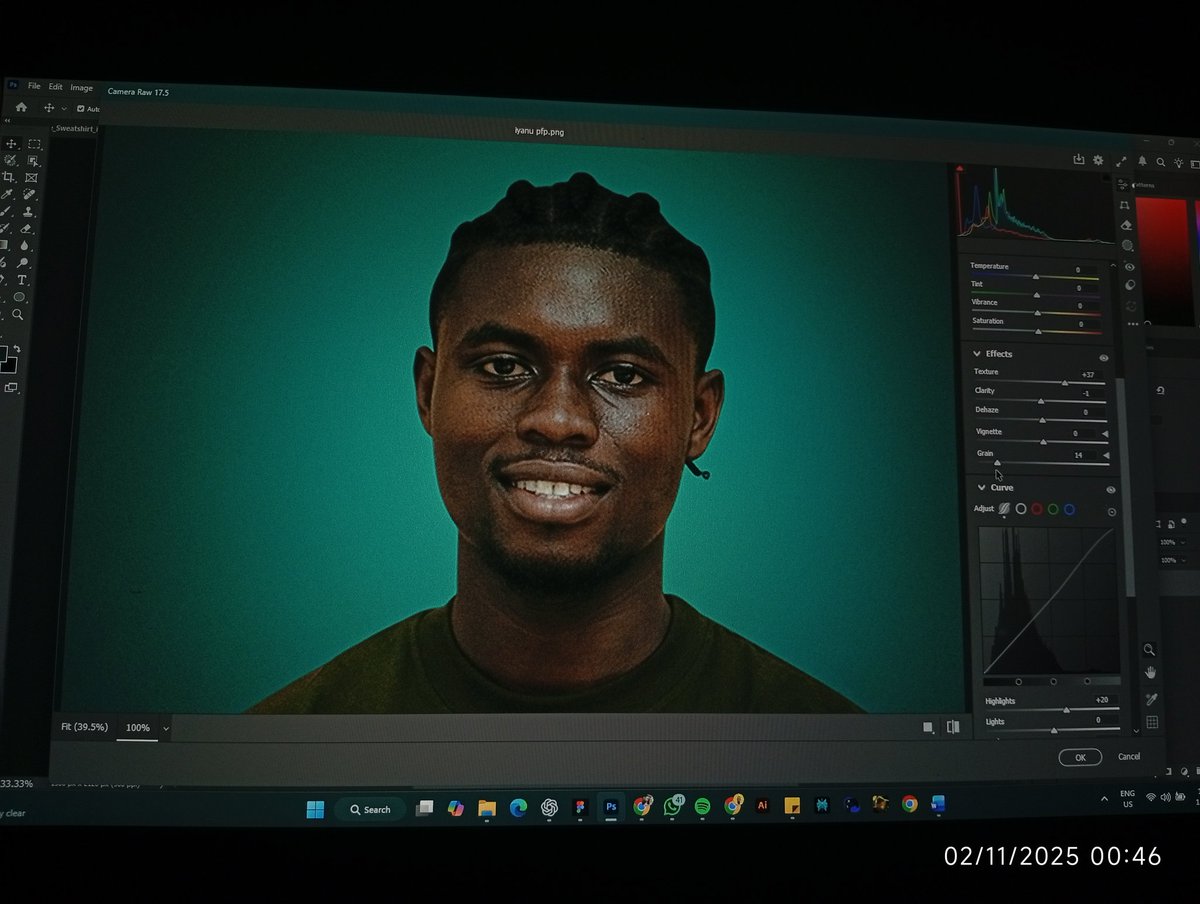
Task: Collapse the Effects section
Action: pyautogui.click(x=977, y=353)
